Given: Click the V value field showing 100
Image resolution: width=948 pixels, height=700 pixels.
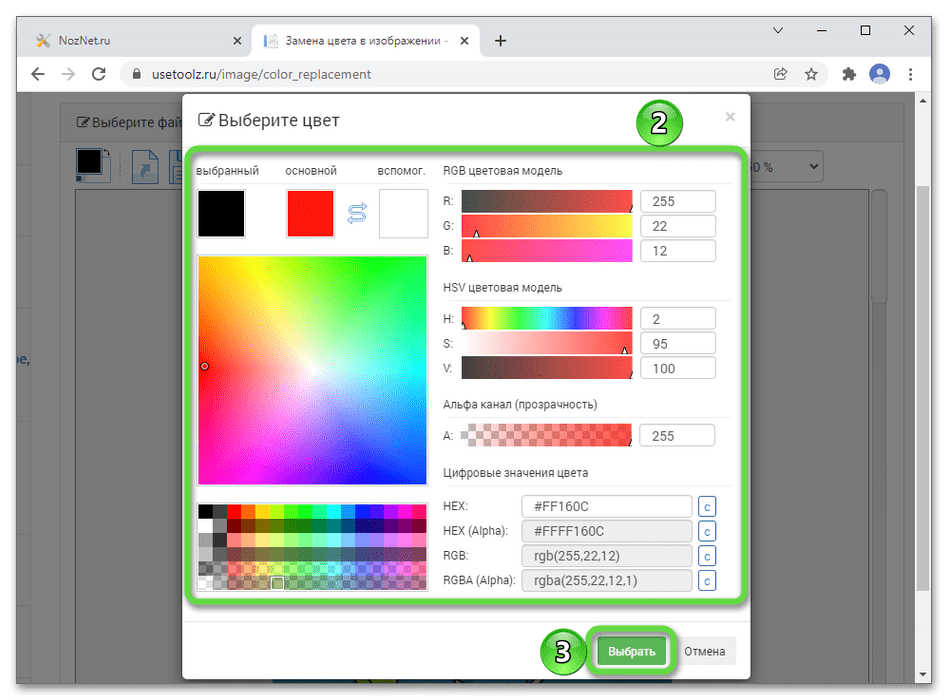Looking at the screenshot, I should pyautogui.click(x=678, y=368).
